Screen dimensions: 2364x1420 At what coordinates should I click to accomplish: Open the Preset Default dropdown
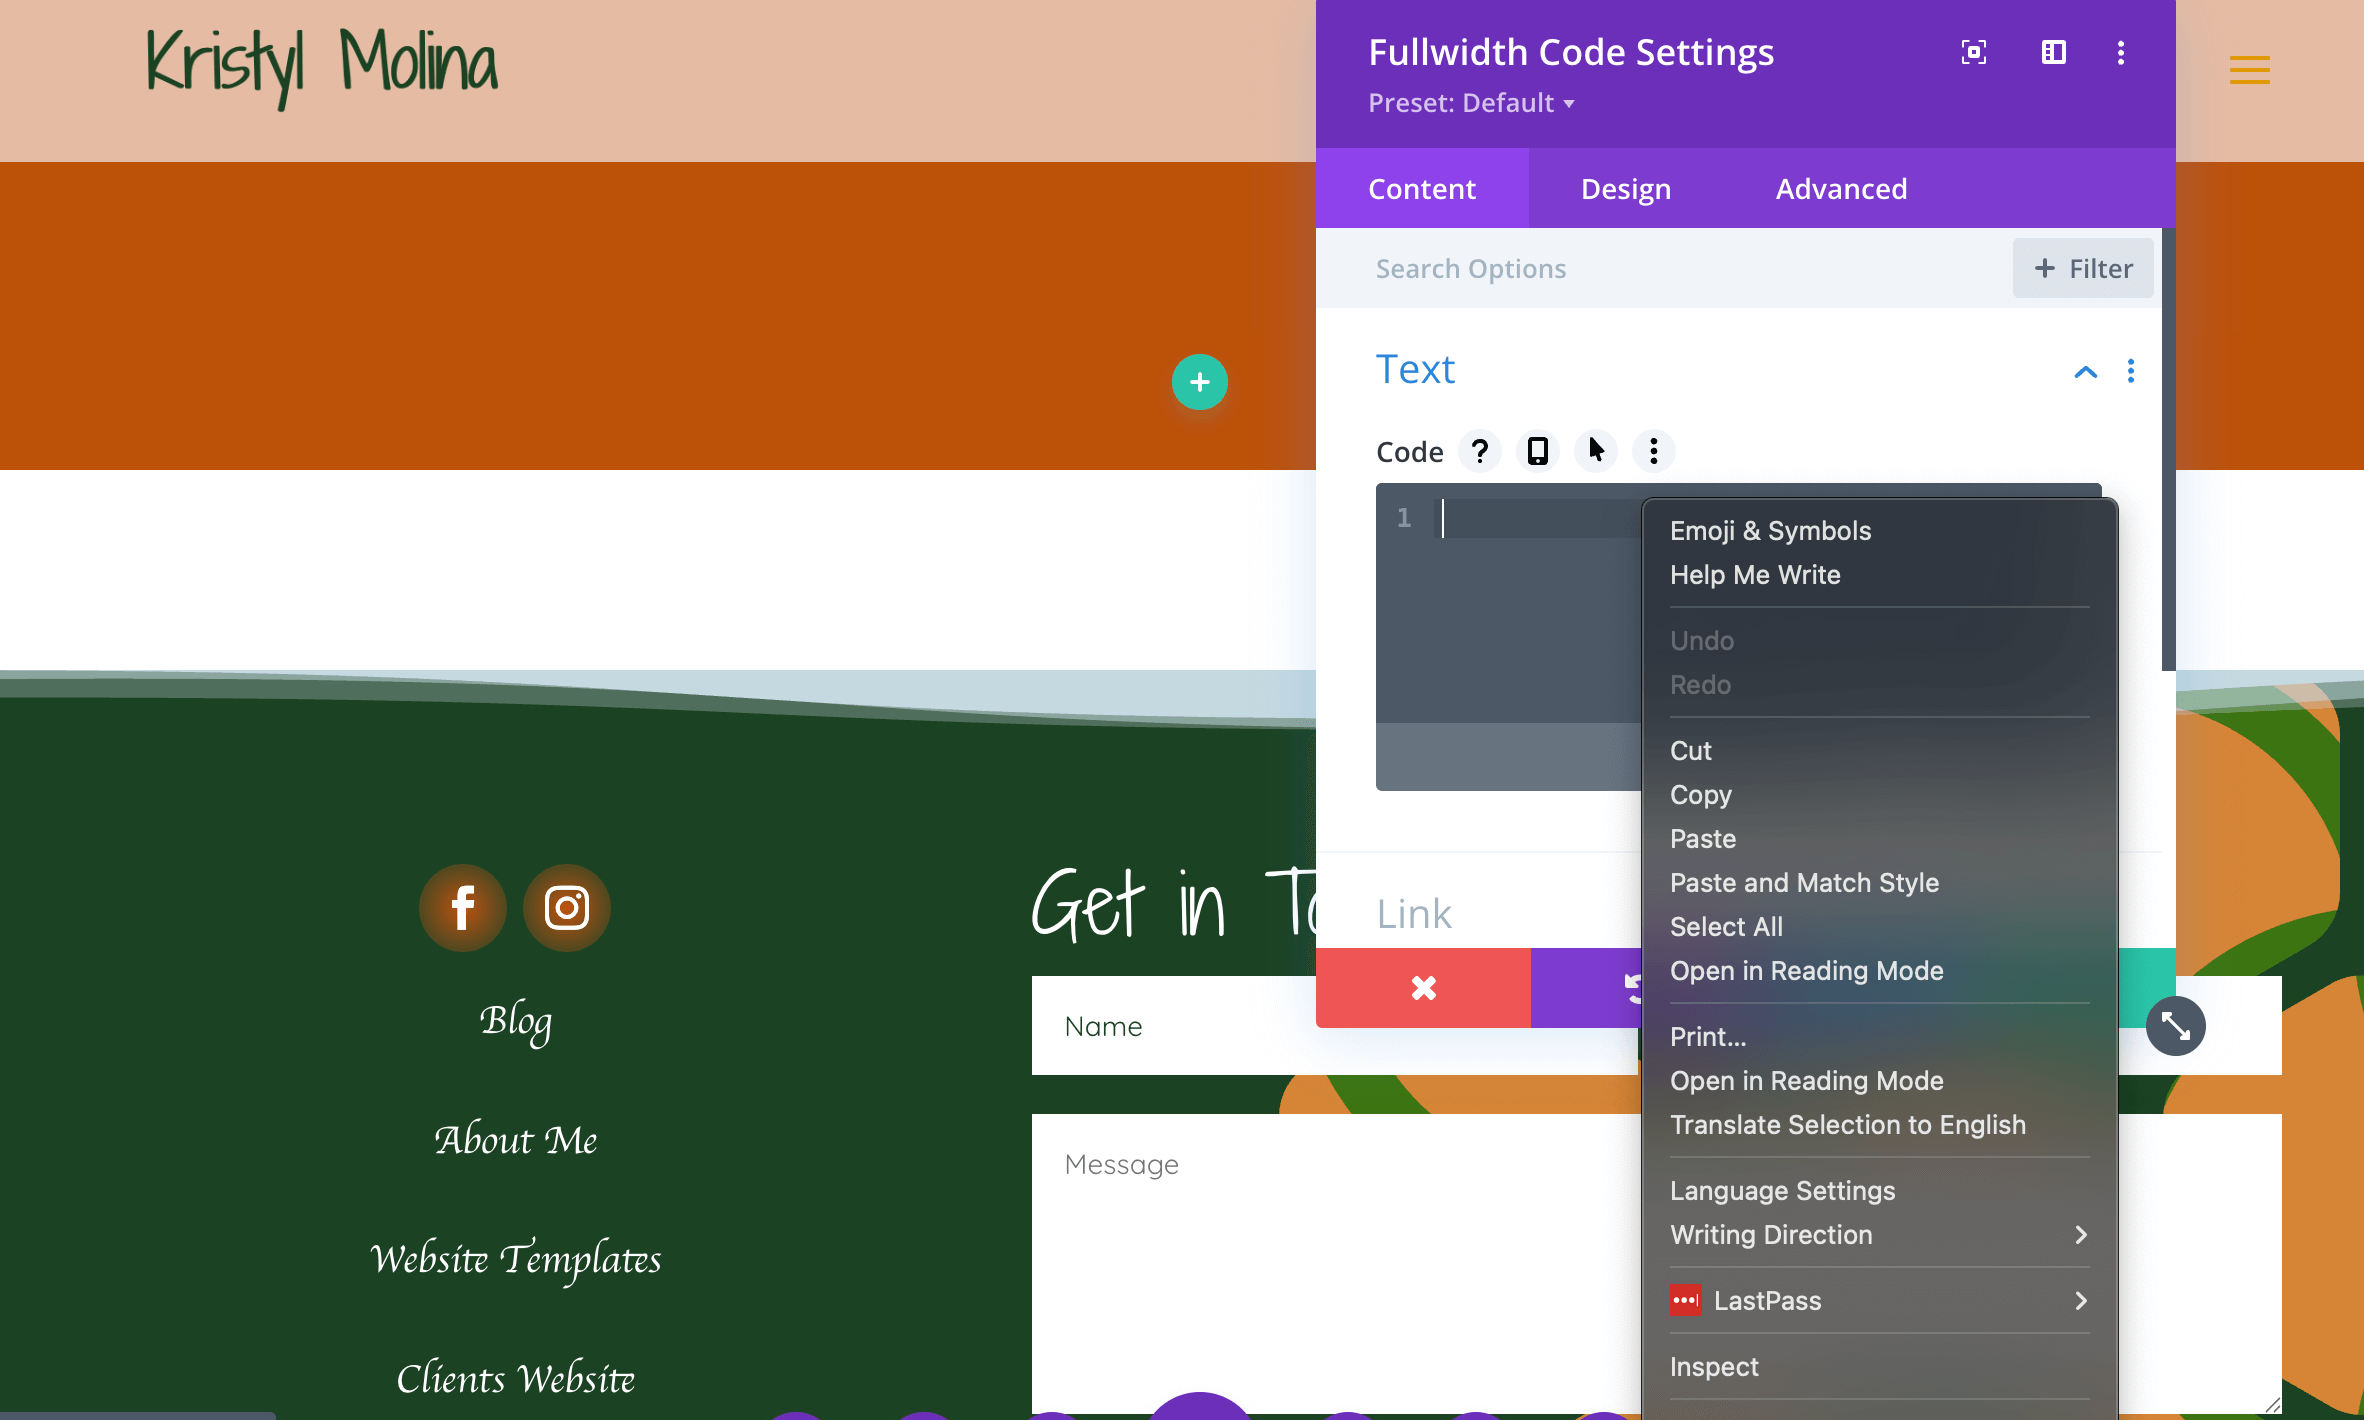[1472, 103]
